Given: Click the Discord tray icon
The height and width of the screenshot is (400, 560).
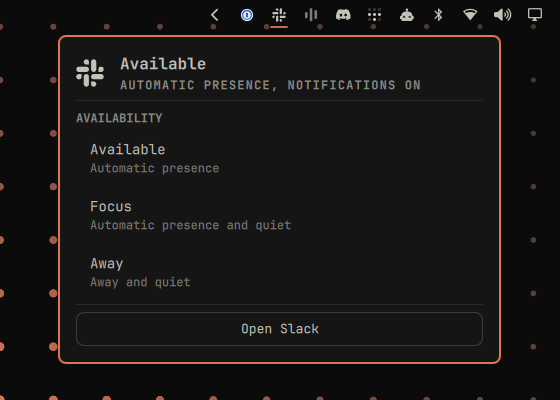Looking at the screenshot, I should point(343,15).
